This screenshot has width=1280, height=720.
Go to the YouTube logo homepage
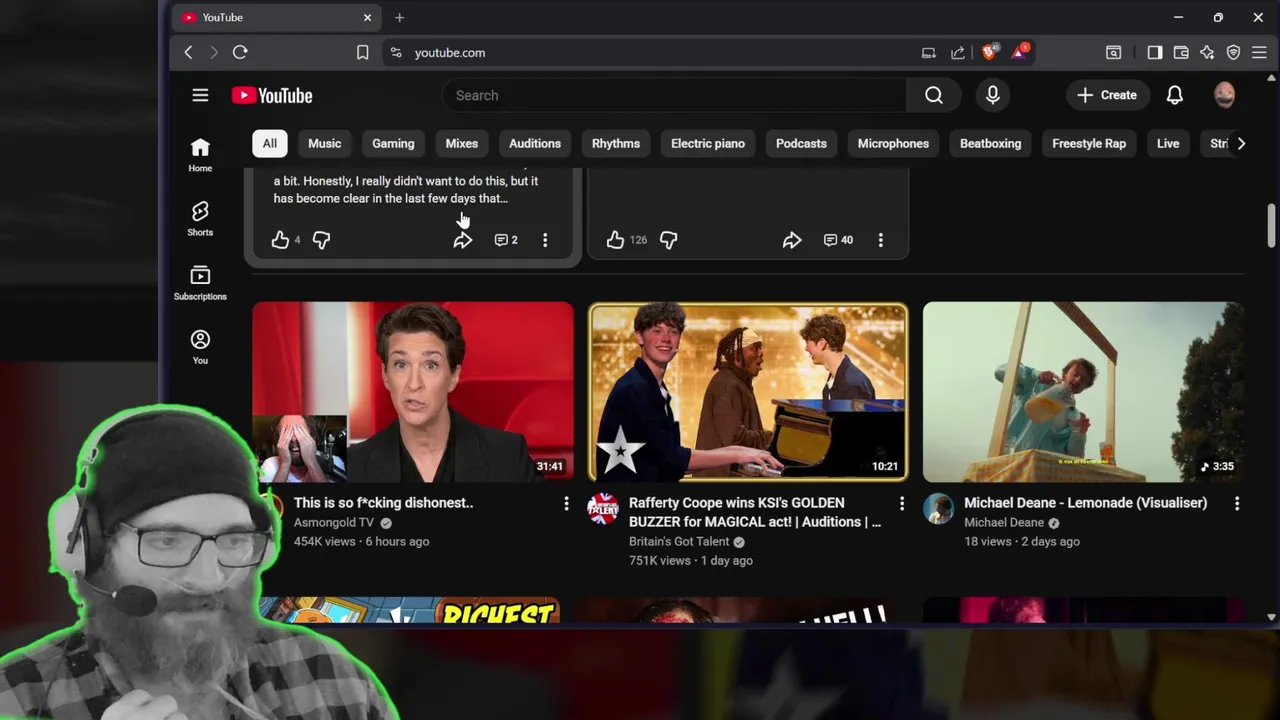click(272, 95)
